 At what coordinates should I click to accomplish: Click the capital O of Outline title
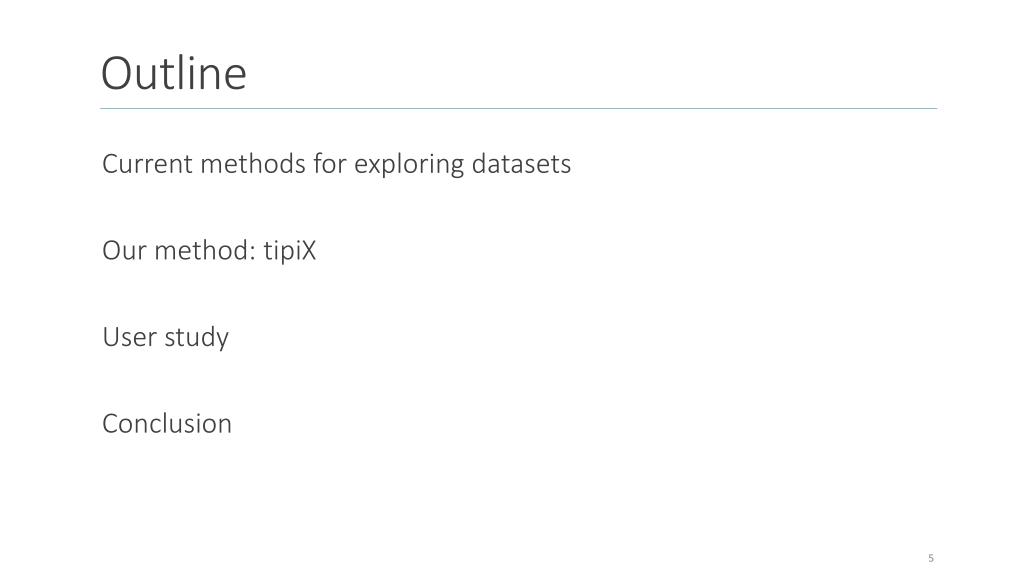(117, 73)
